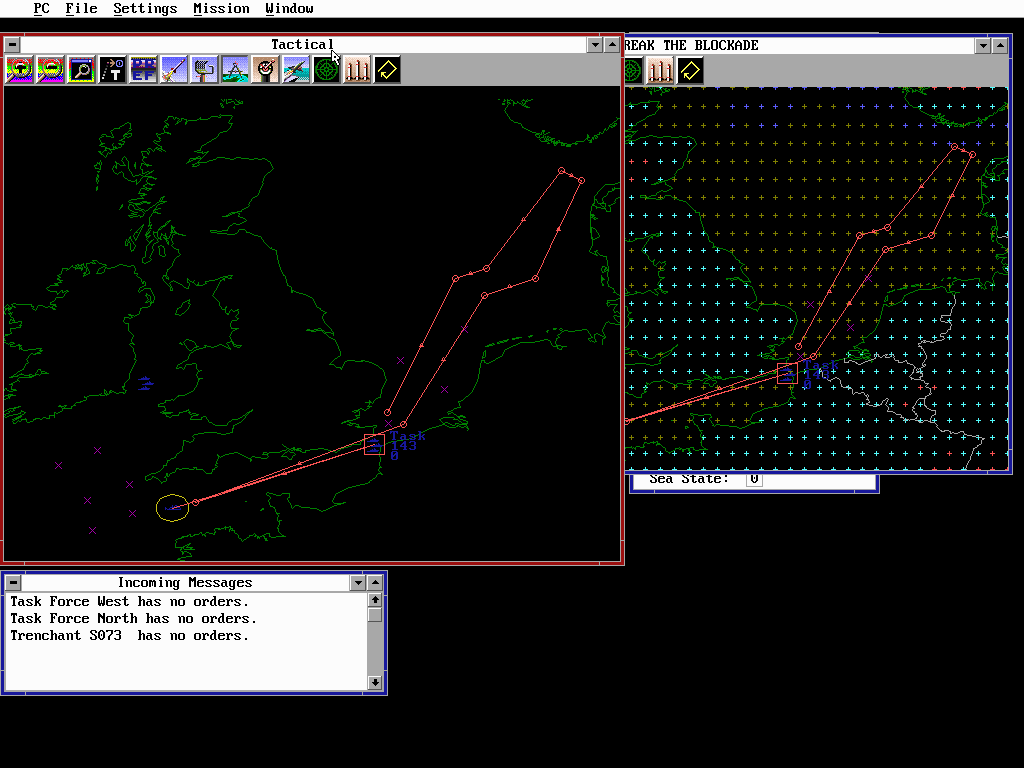The height and width of the screenshot is (768, 1024).
Task: Select the yellow course-change arrow icon
Action: tap(386, 70)
